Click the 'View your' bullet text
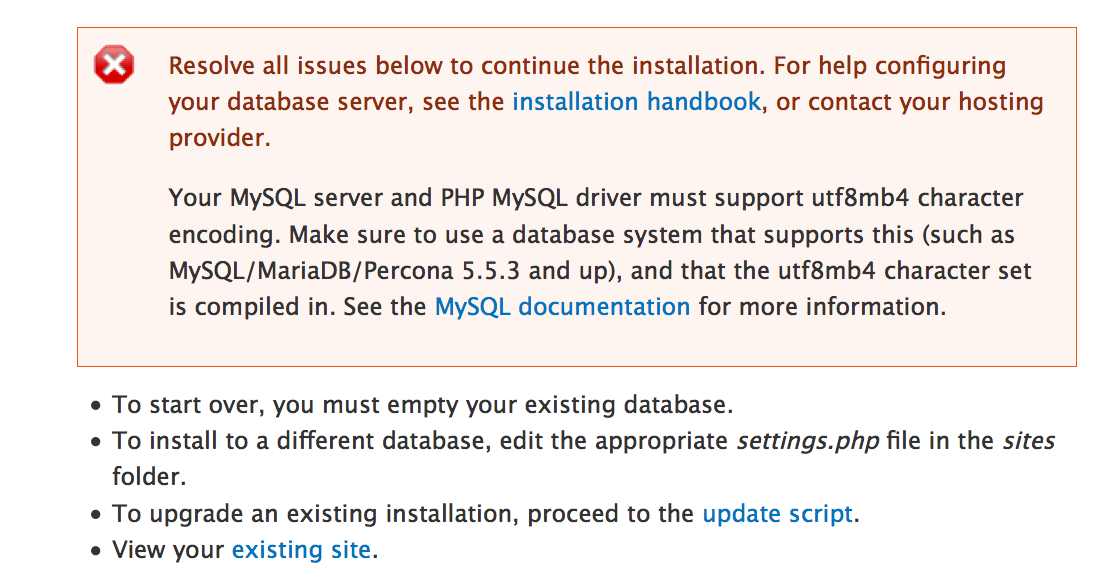 [168, 550]
